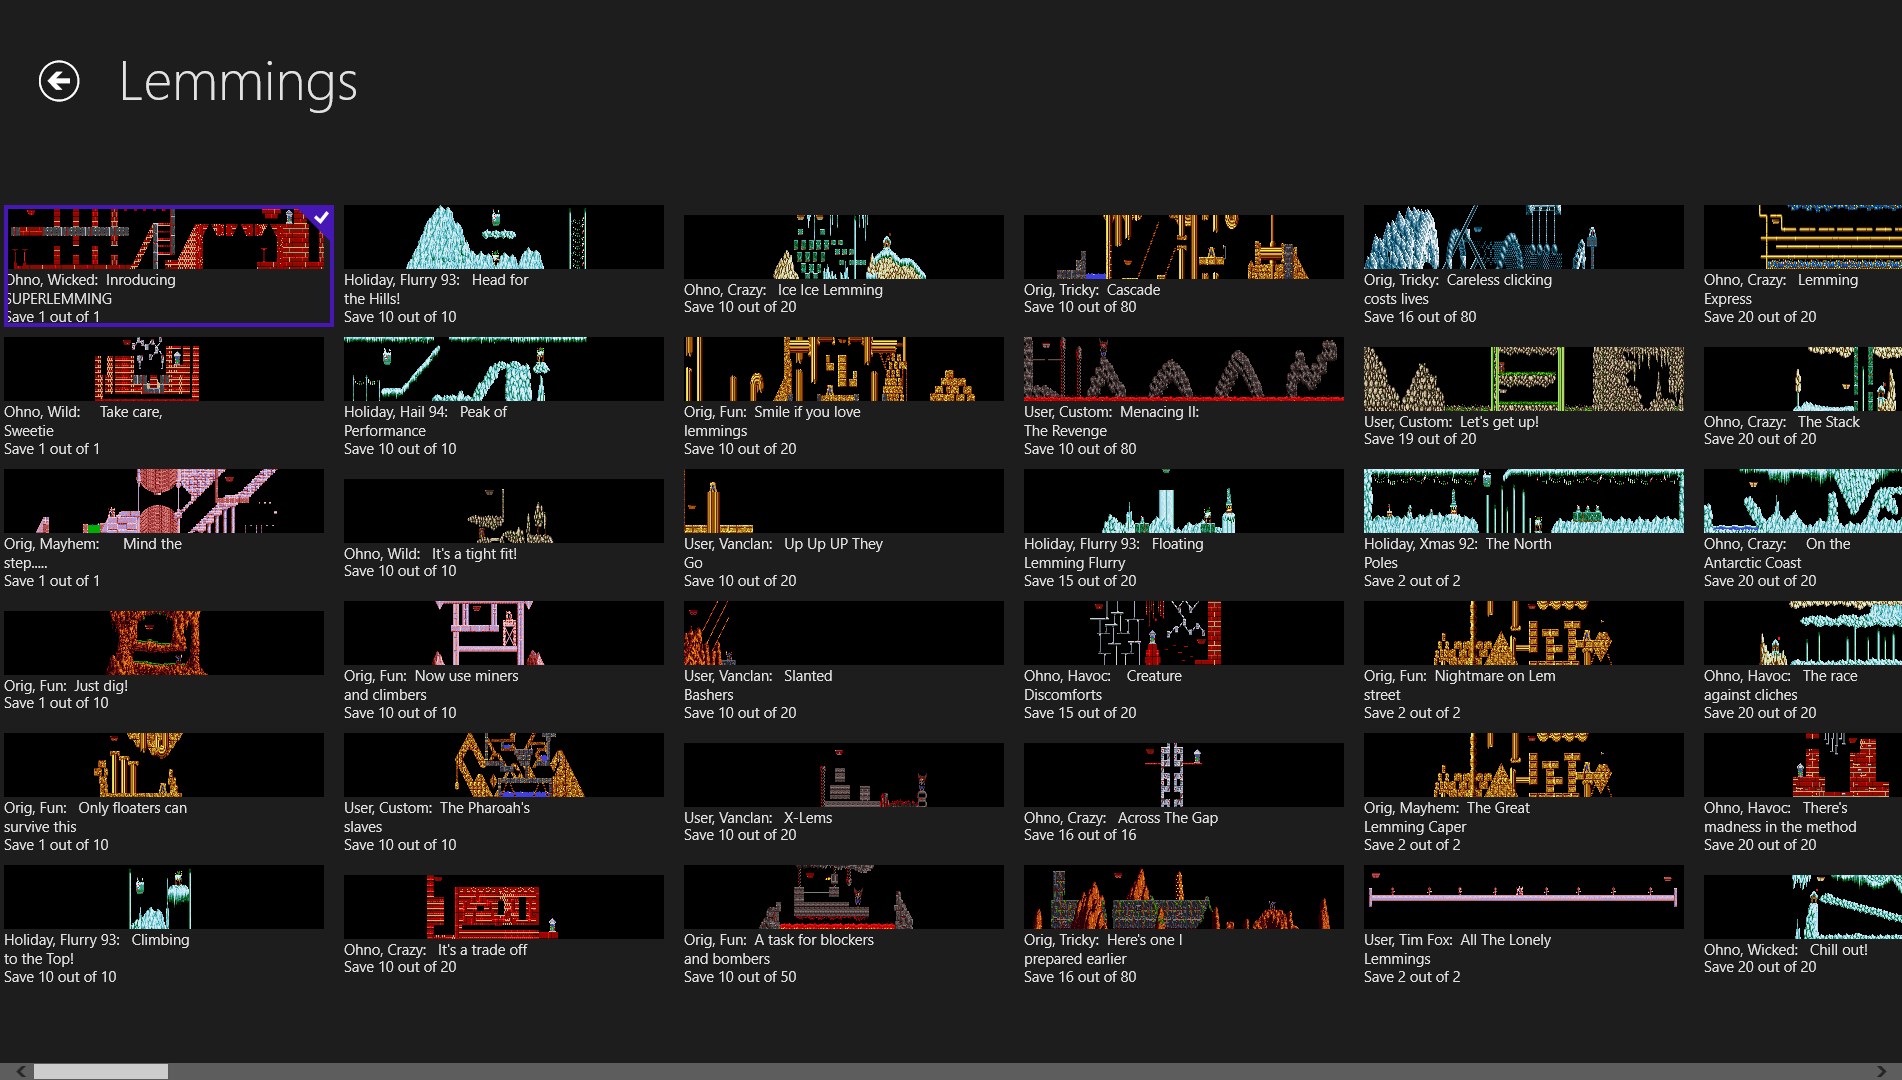Select 'The Great Lemming Caper' Mayhem level

[x=1524, y=793]
